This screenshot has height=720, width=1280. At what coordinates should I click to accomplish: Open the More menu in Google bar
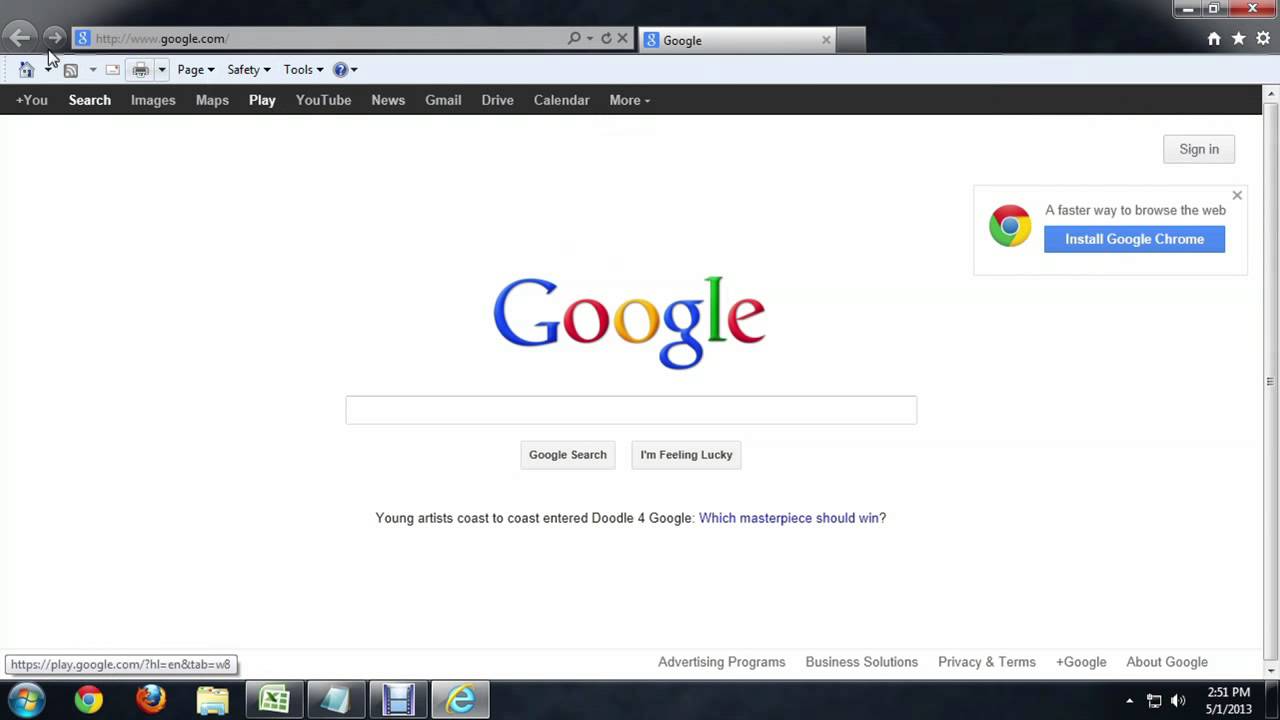[629, 100]
